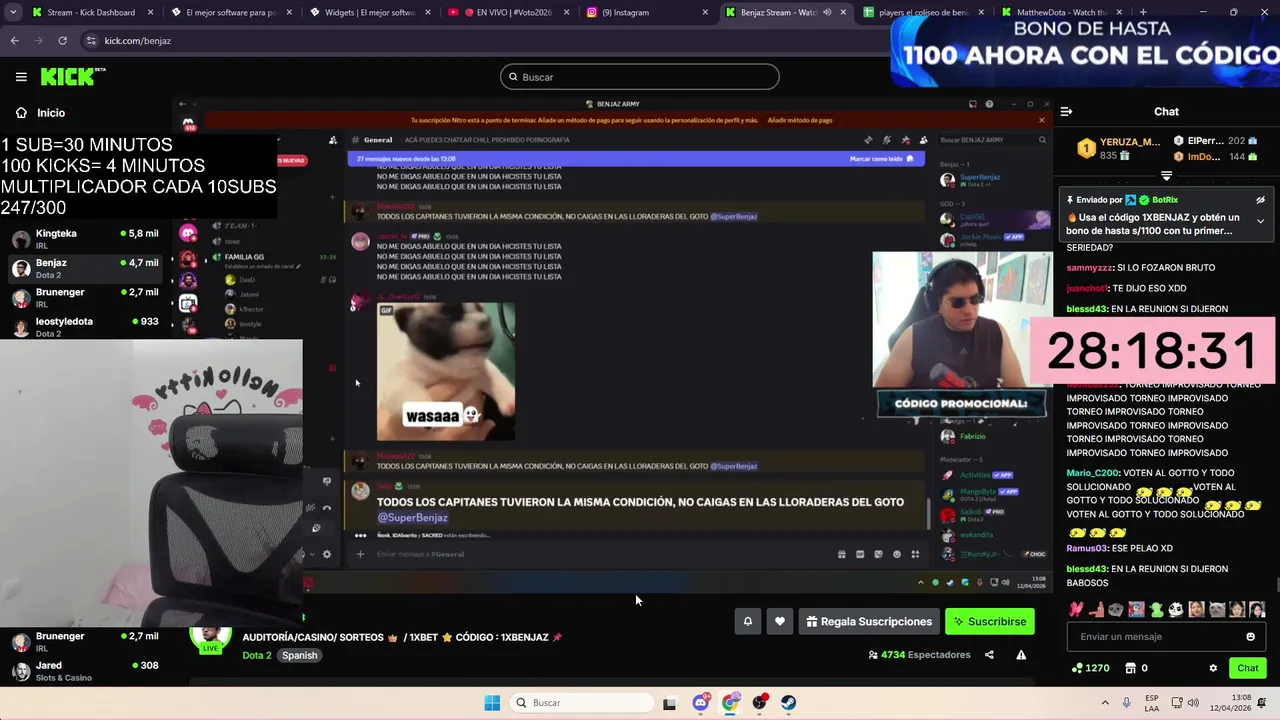Mute audio on Benjaz Stream tab
The image size is (1280, 720).
pyautogui.click(x=827, y=12)
